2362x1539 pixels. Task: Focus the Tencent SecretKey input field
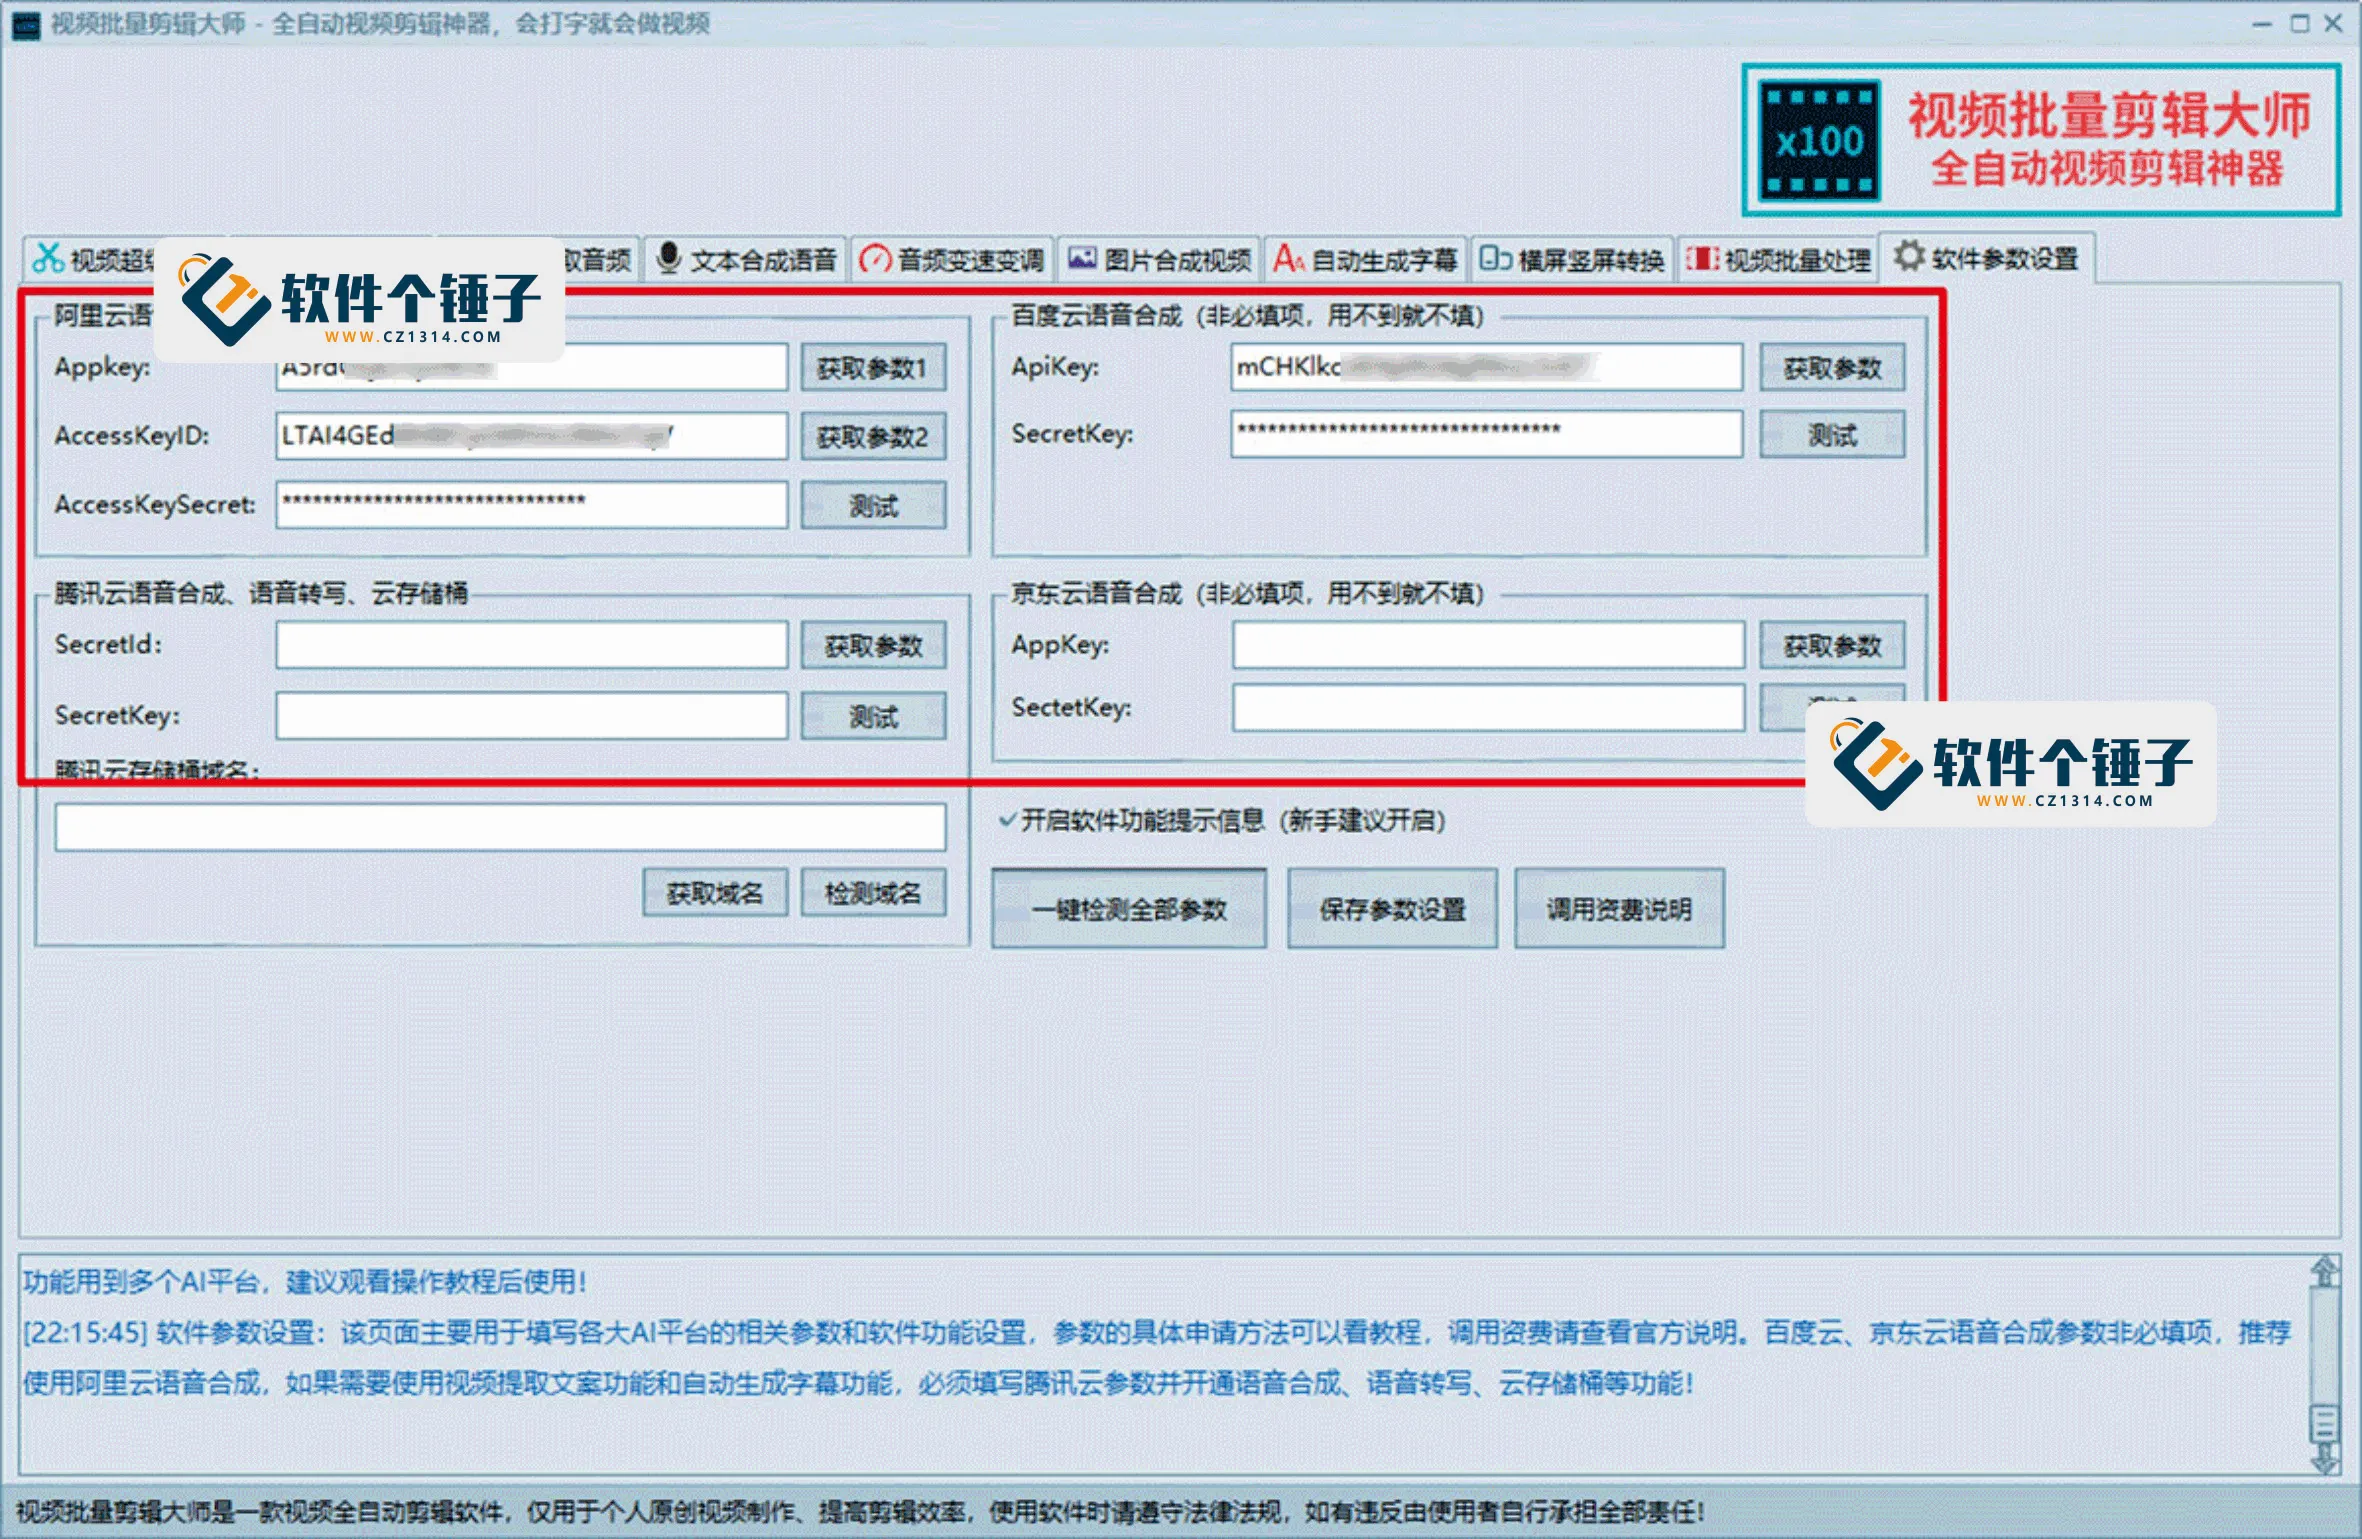531,716
